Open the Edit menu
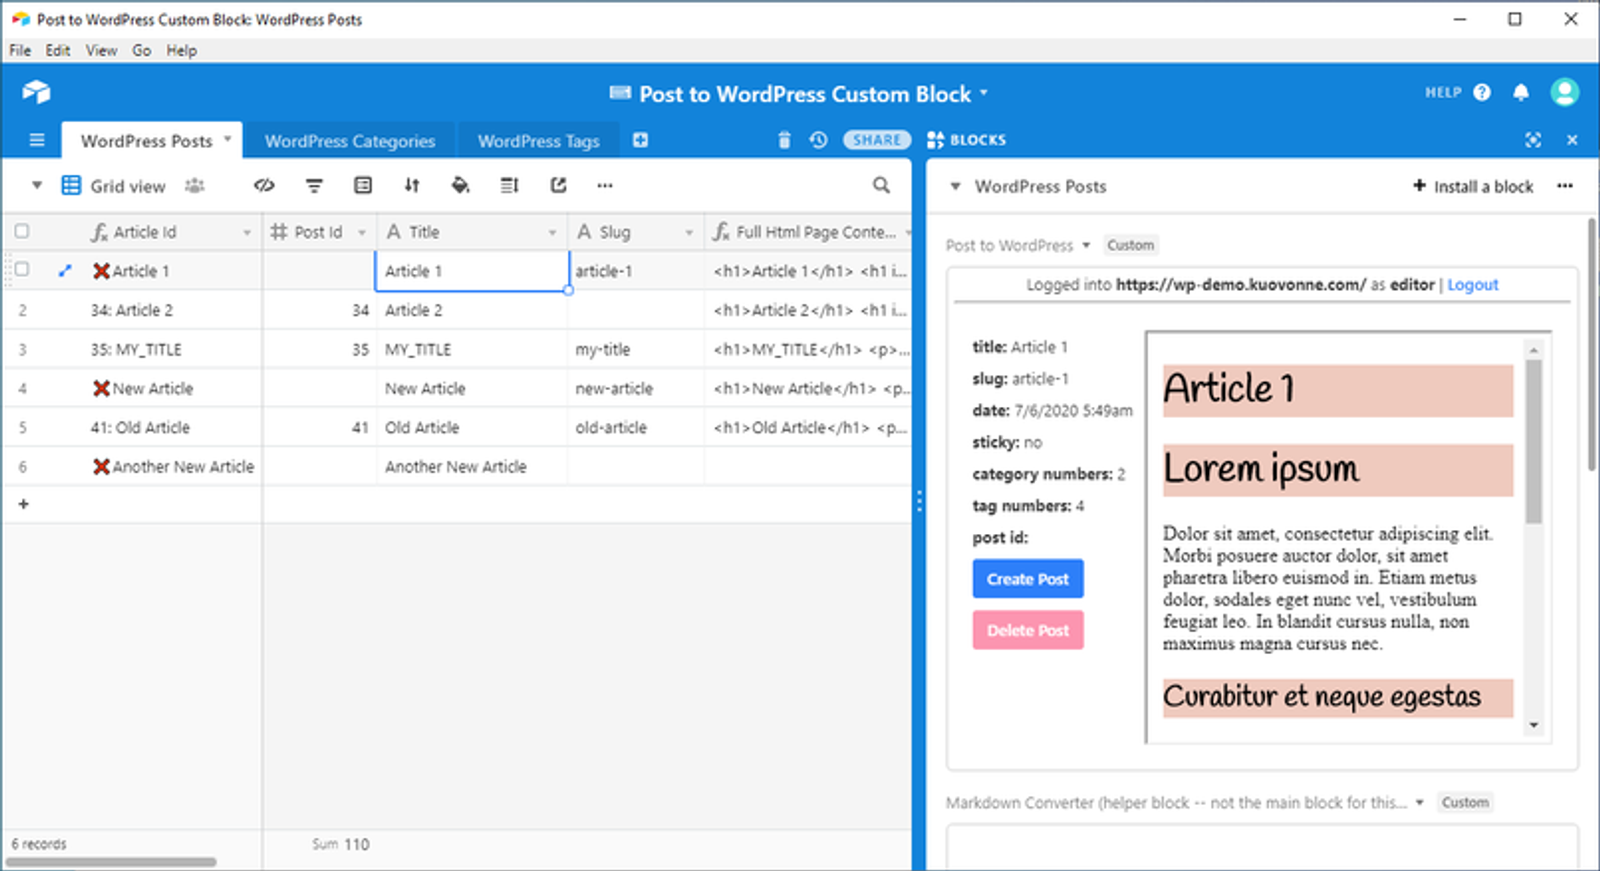Screen dimensions: 1600x871 point(58,50)
